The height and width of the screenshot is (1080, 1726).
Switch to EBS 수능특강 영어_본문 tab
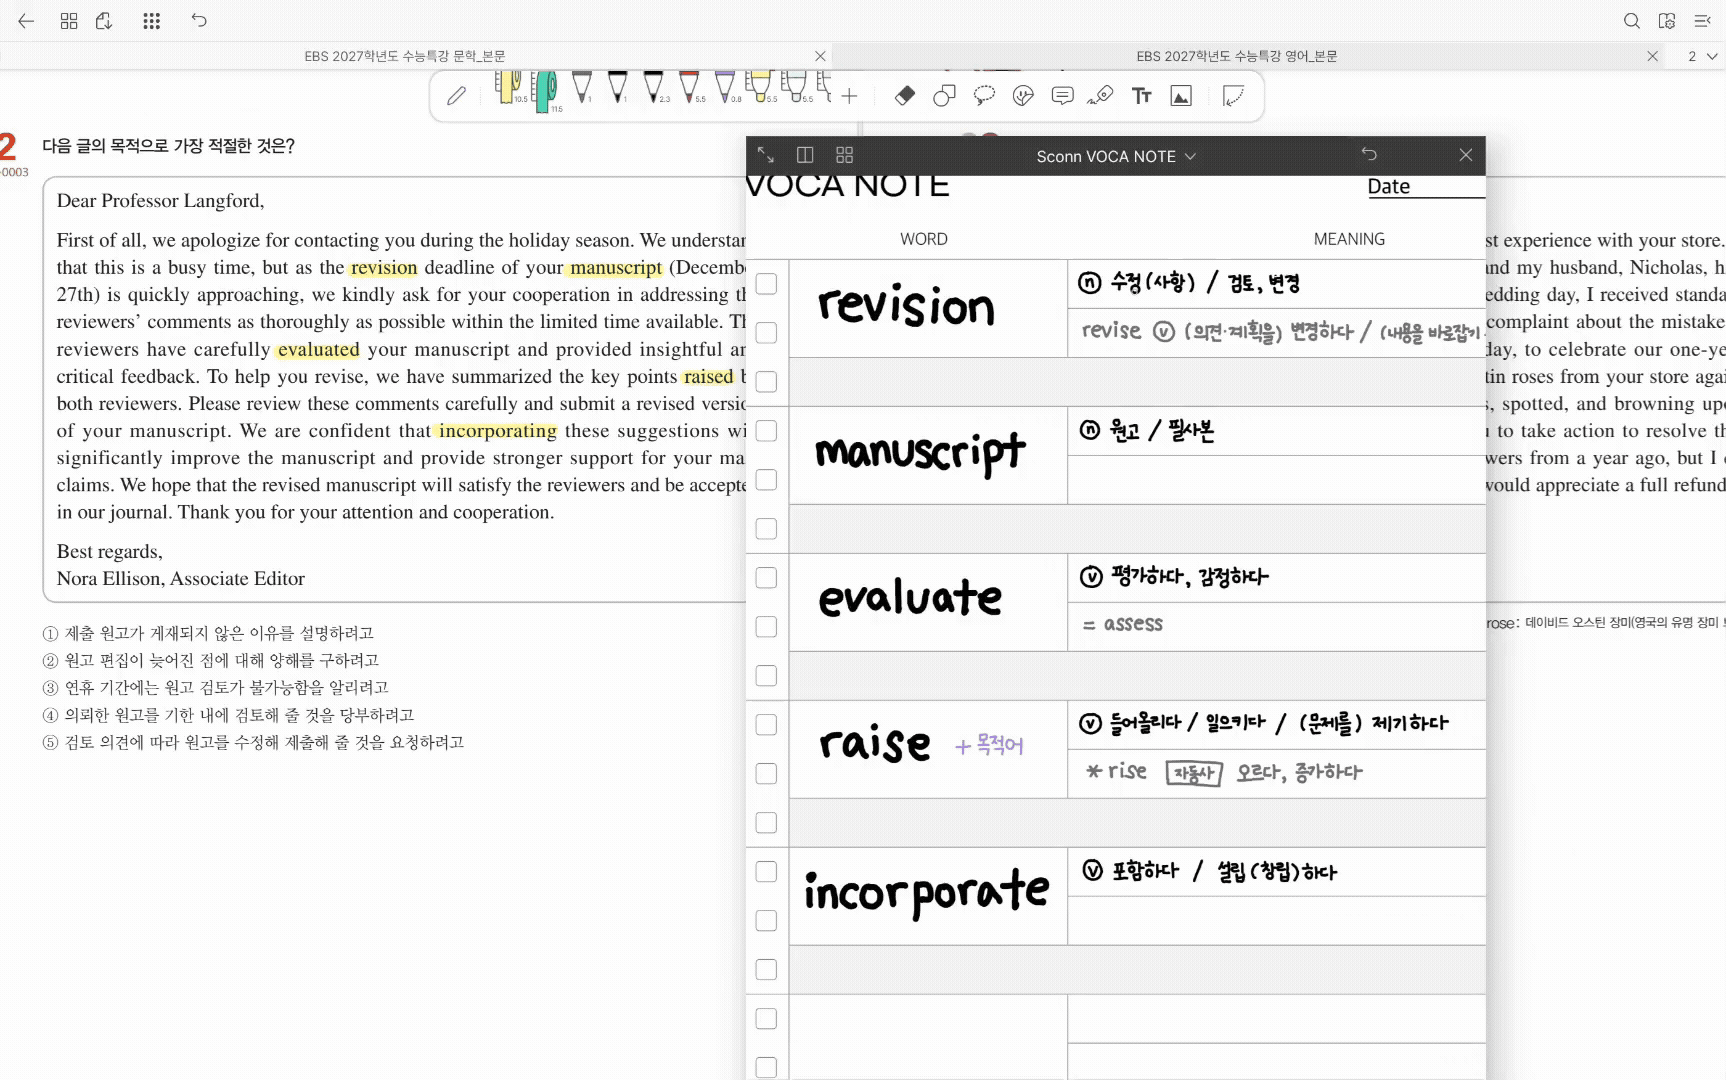[x=1237, y=56]
